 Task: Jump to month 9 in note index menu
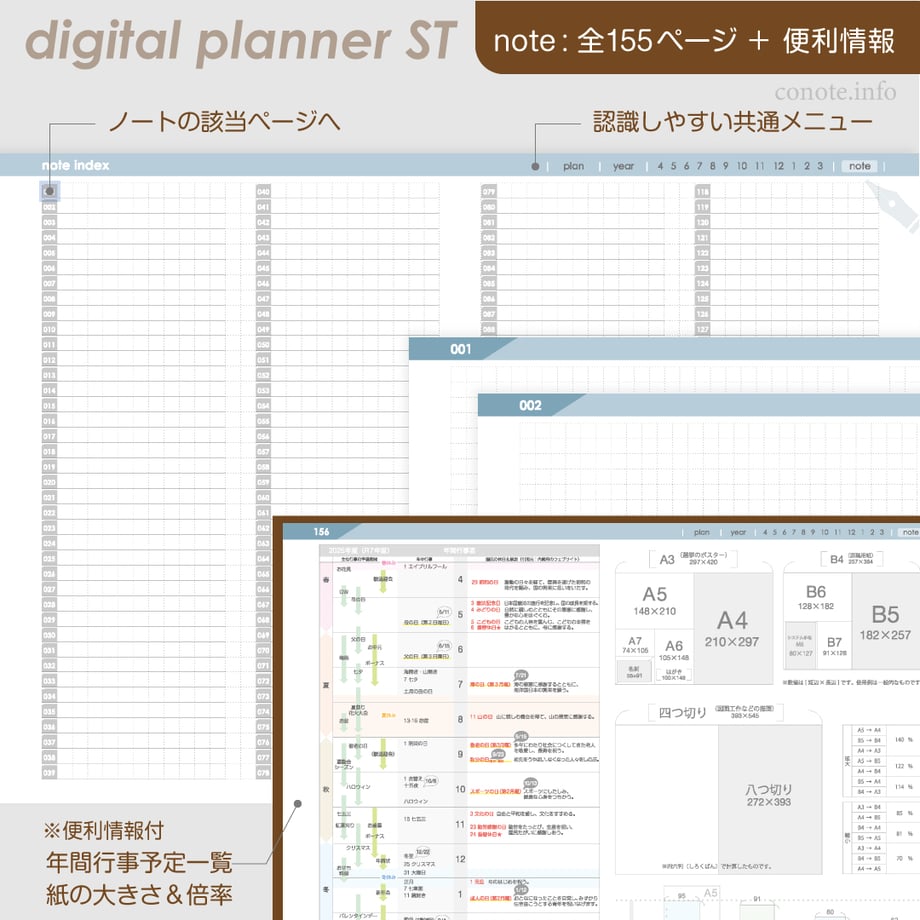726,166
